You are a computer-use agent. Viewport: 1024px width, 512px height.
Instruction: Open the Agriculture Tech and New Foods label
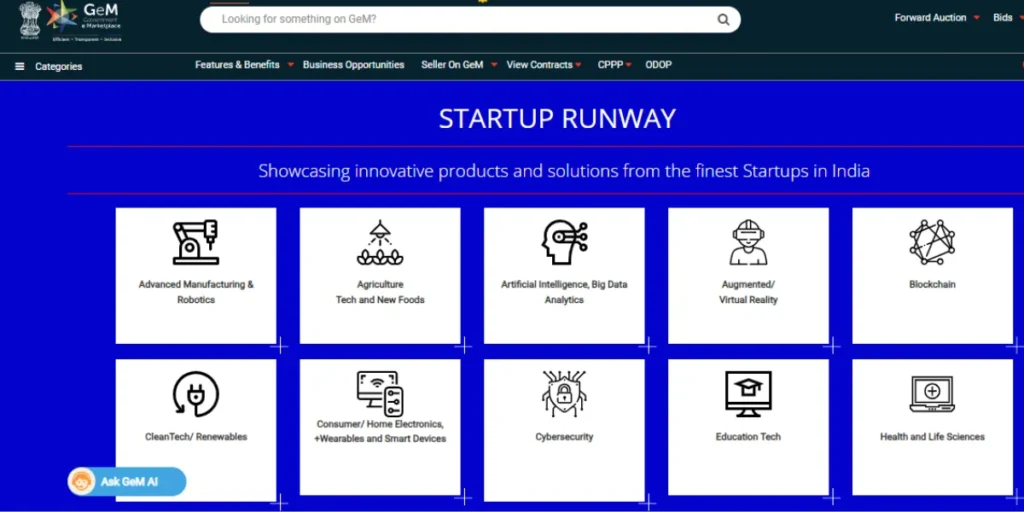tap(380, 292)
